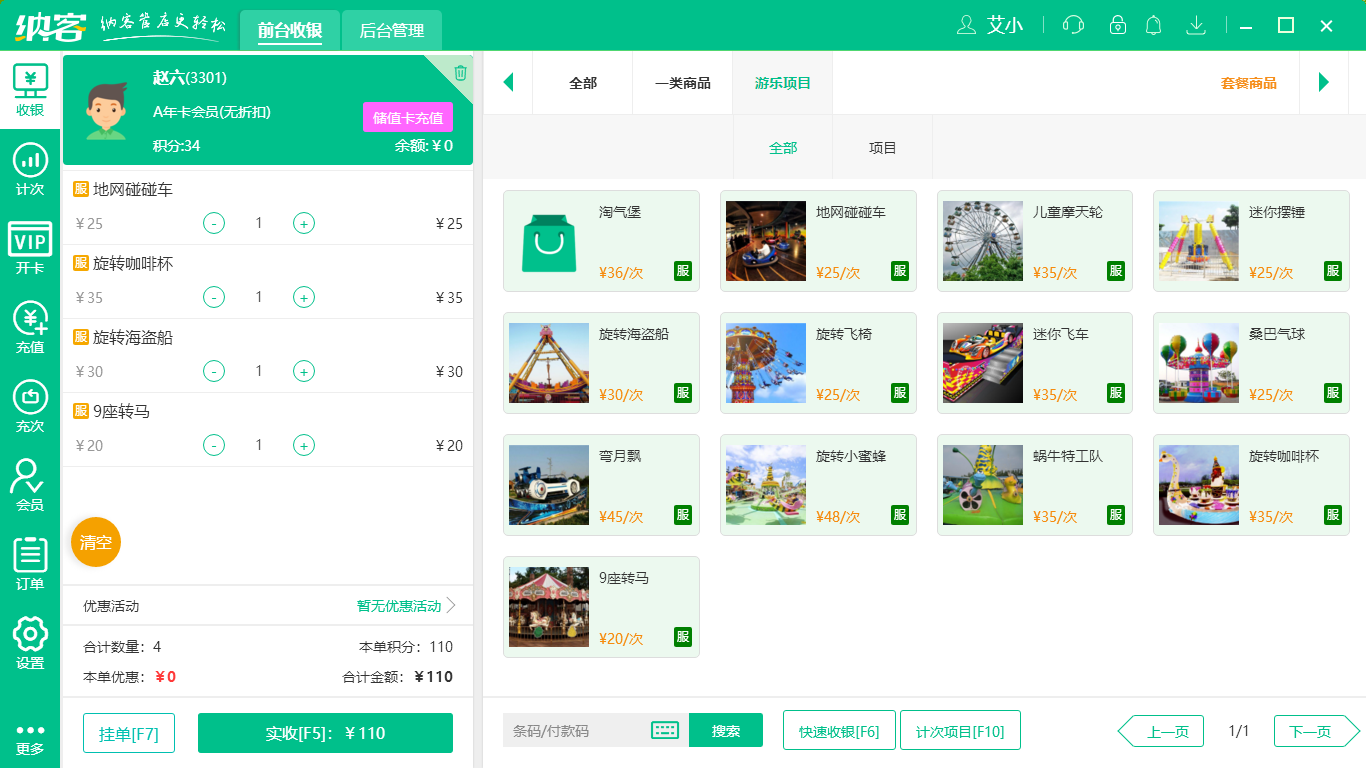Image resolution: width=1366 pixels, height=768 pixels.
Task: Decrease quantity of 9座转马 with minus button
Action: [213, 445]
